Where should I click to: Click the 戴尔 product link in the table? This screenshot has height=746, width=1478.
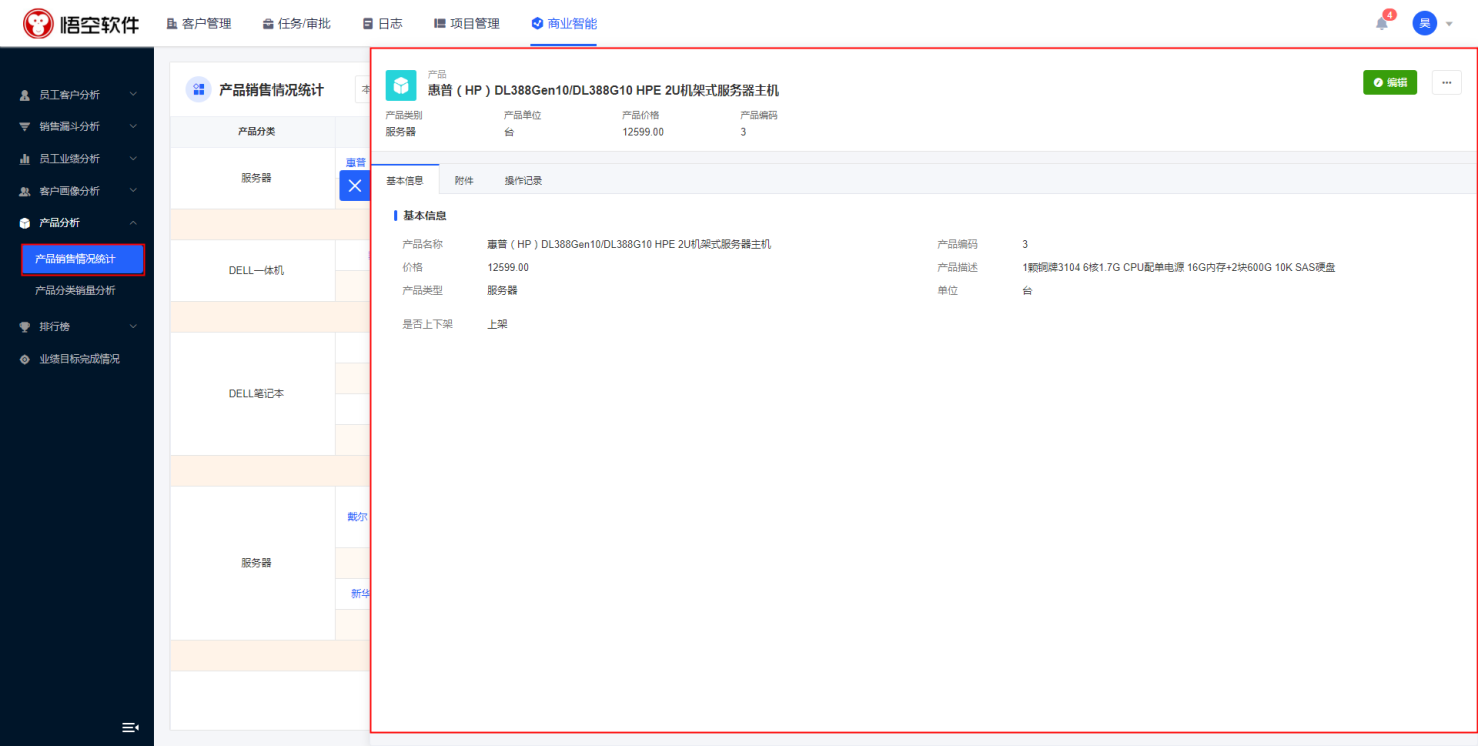(357, 517)
